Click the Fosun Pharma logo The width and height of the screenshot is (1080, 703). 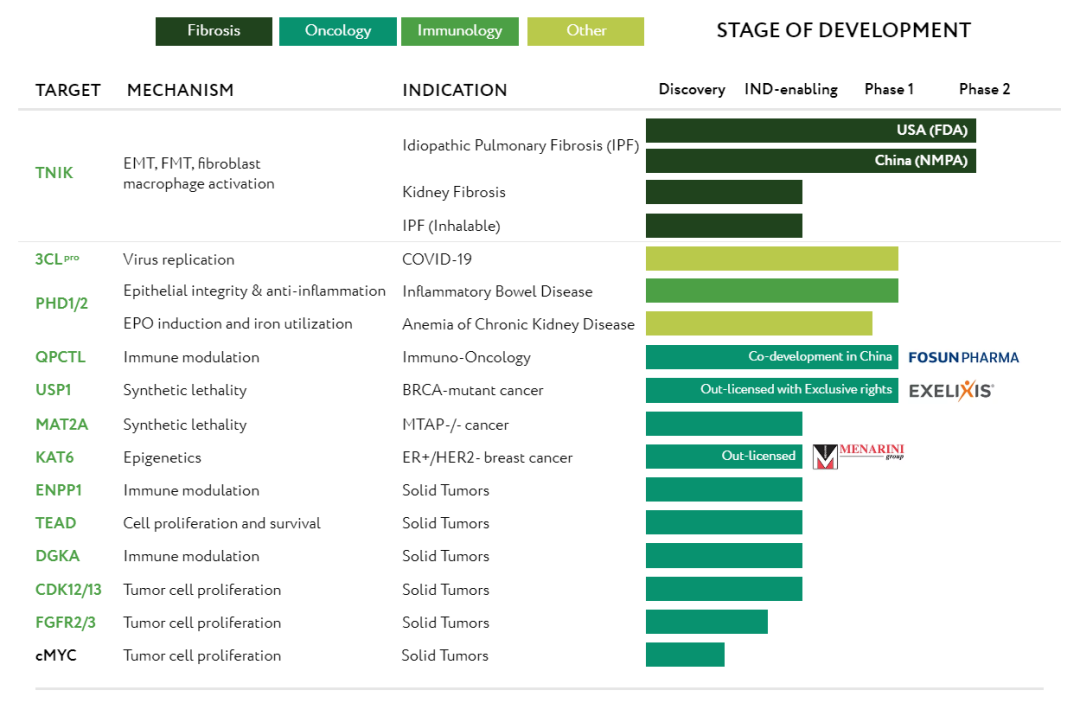(x=963, y=357)
